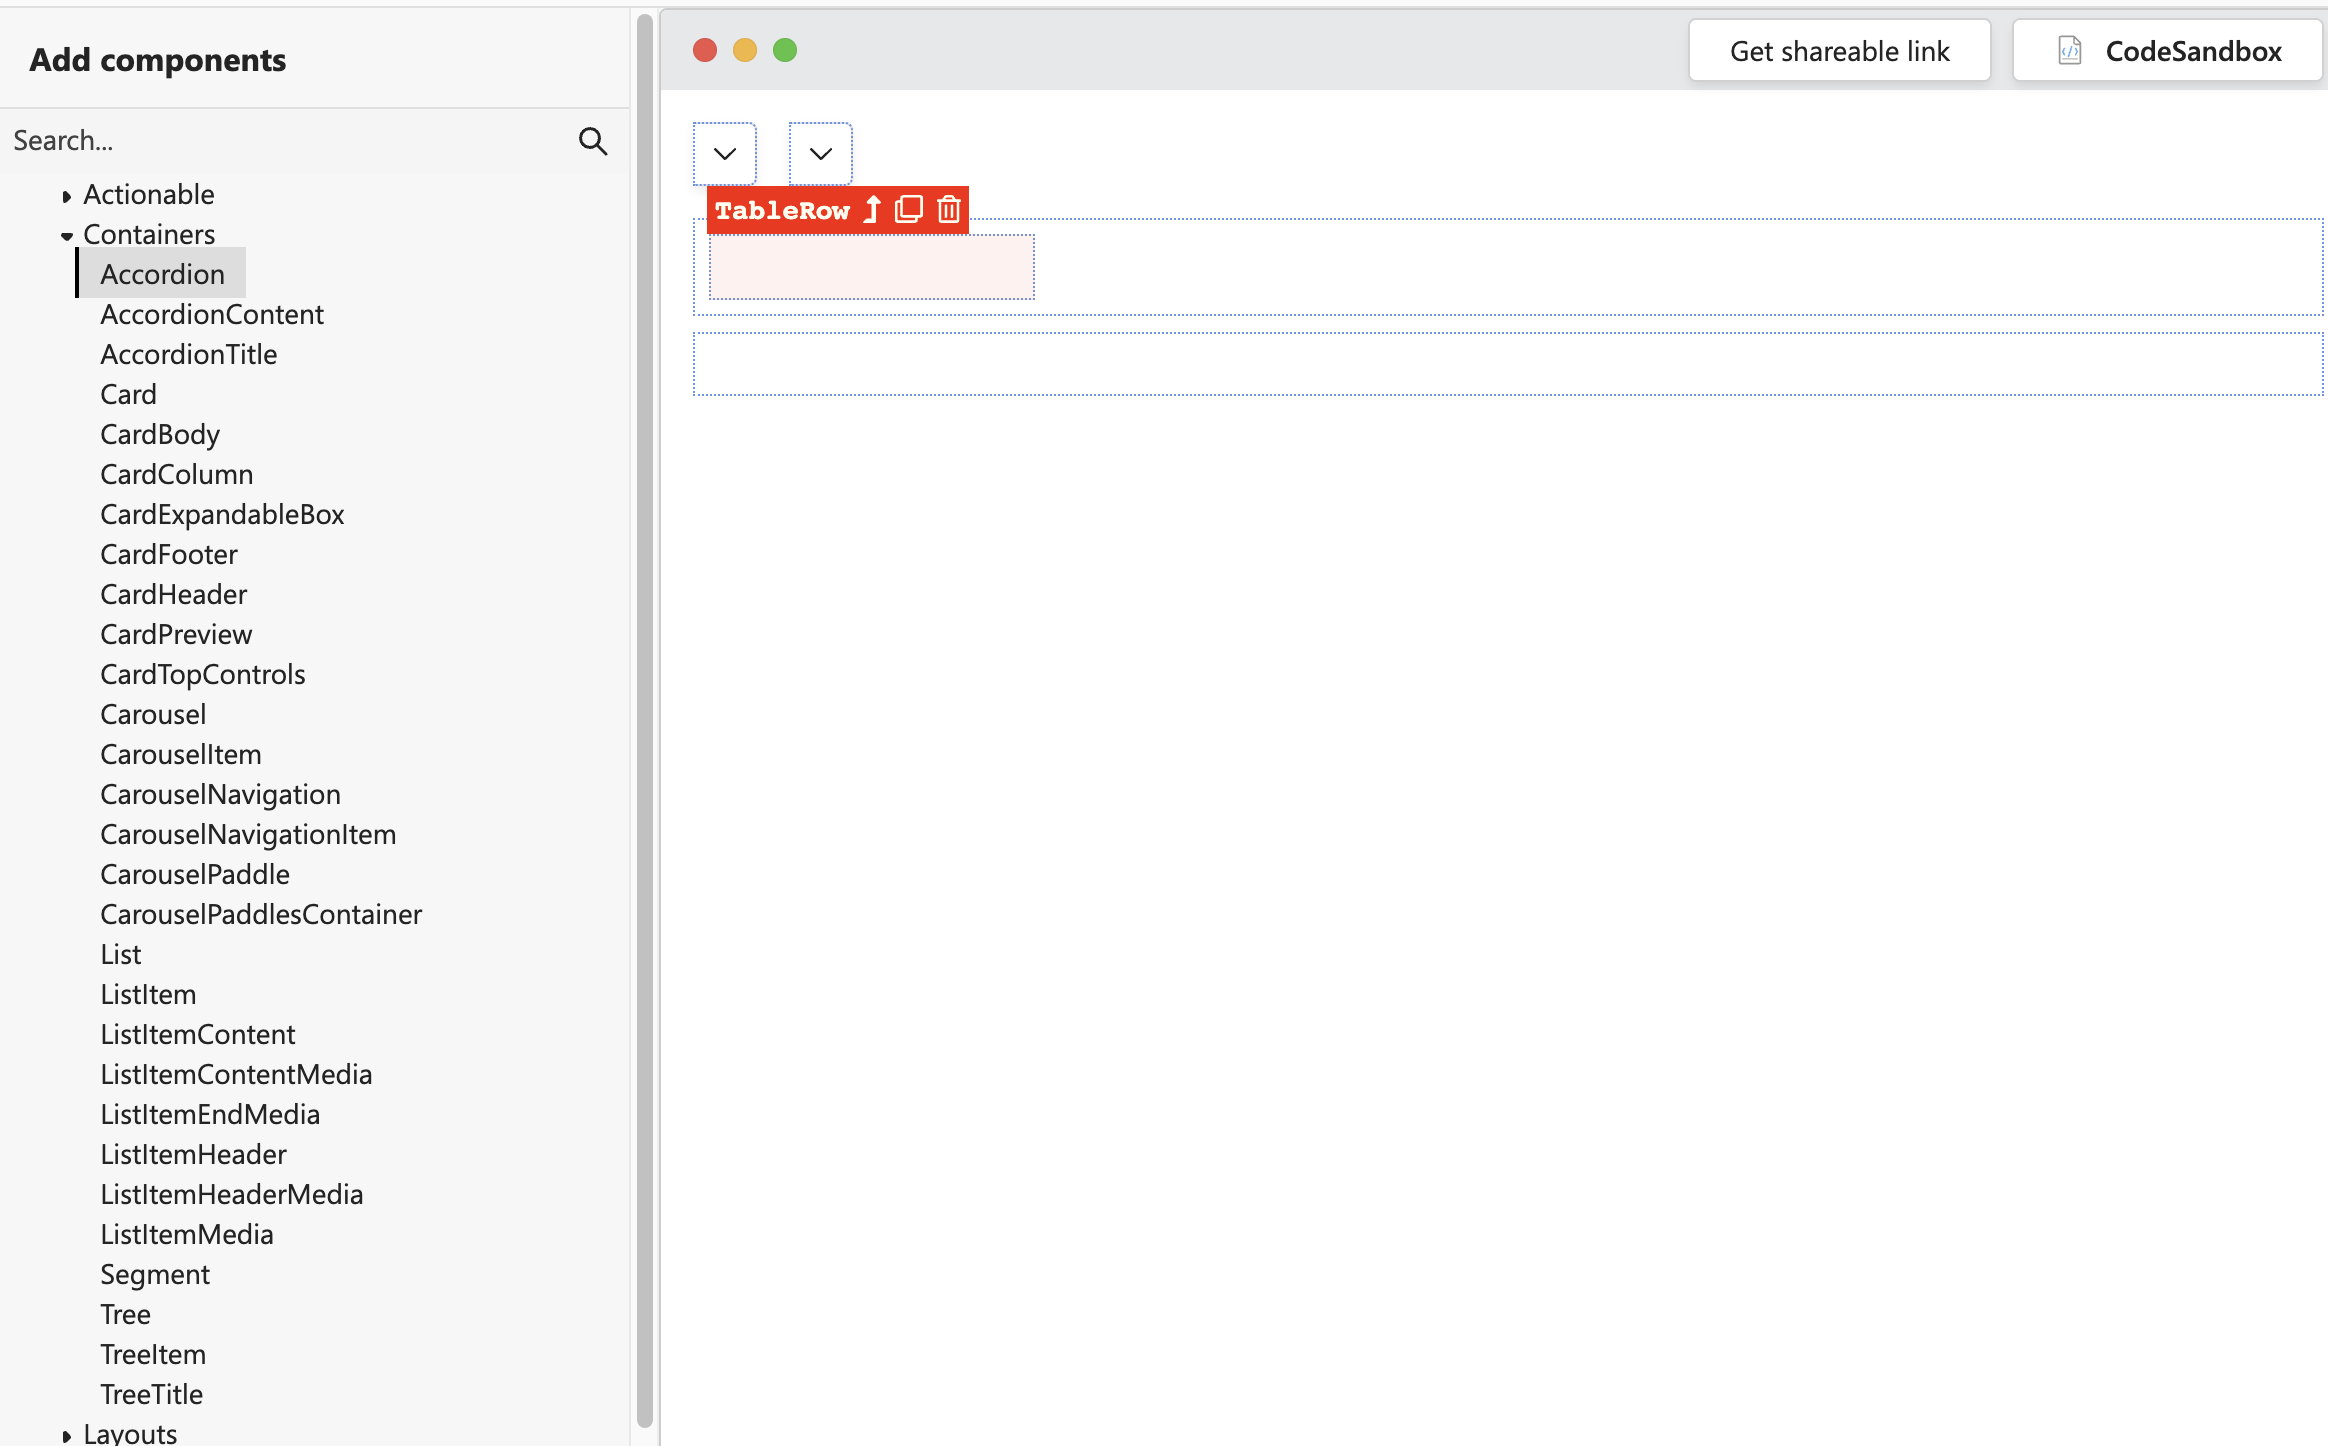Select the CardExpandableBox component
2328x1446 pixels.
point(222,514)
